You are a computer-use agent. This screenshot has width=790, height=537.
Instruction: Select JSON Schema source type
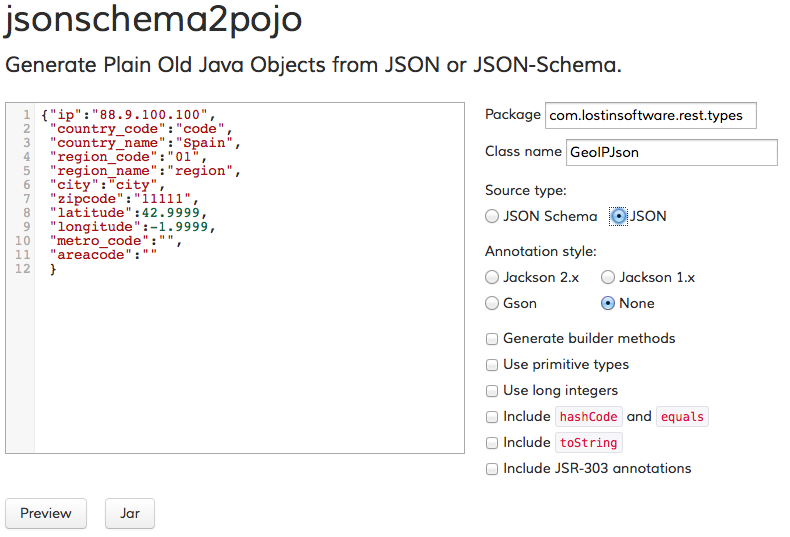click(492, 217)
